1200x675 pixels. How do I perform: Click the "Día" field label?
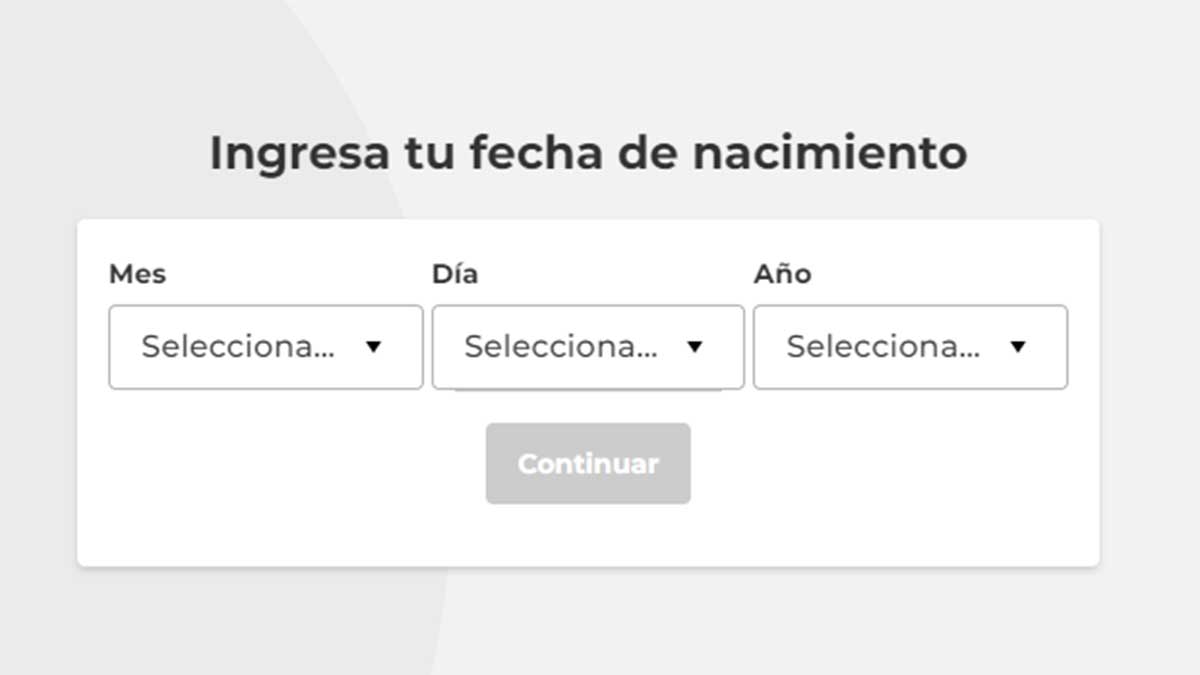pyautogui.click(x=455, y=274)
